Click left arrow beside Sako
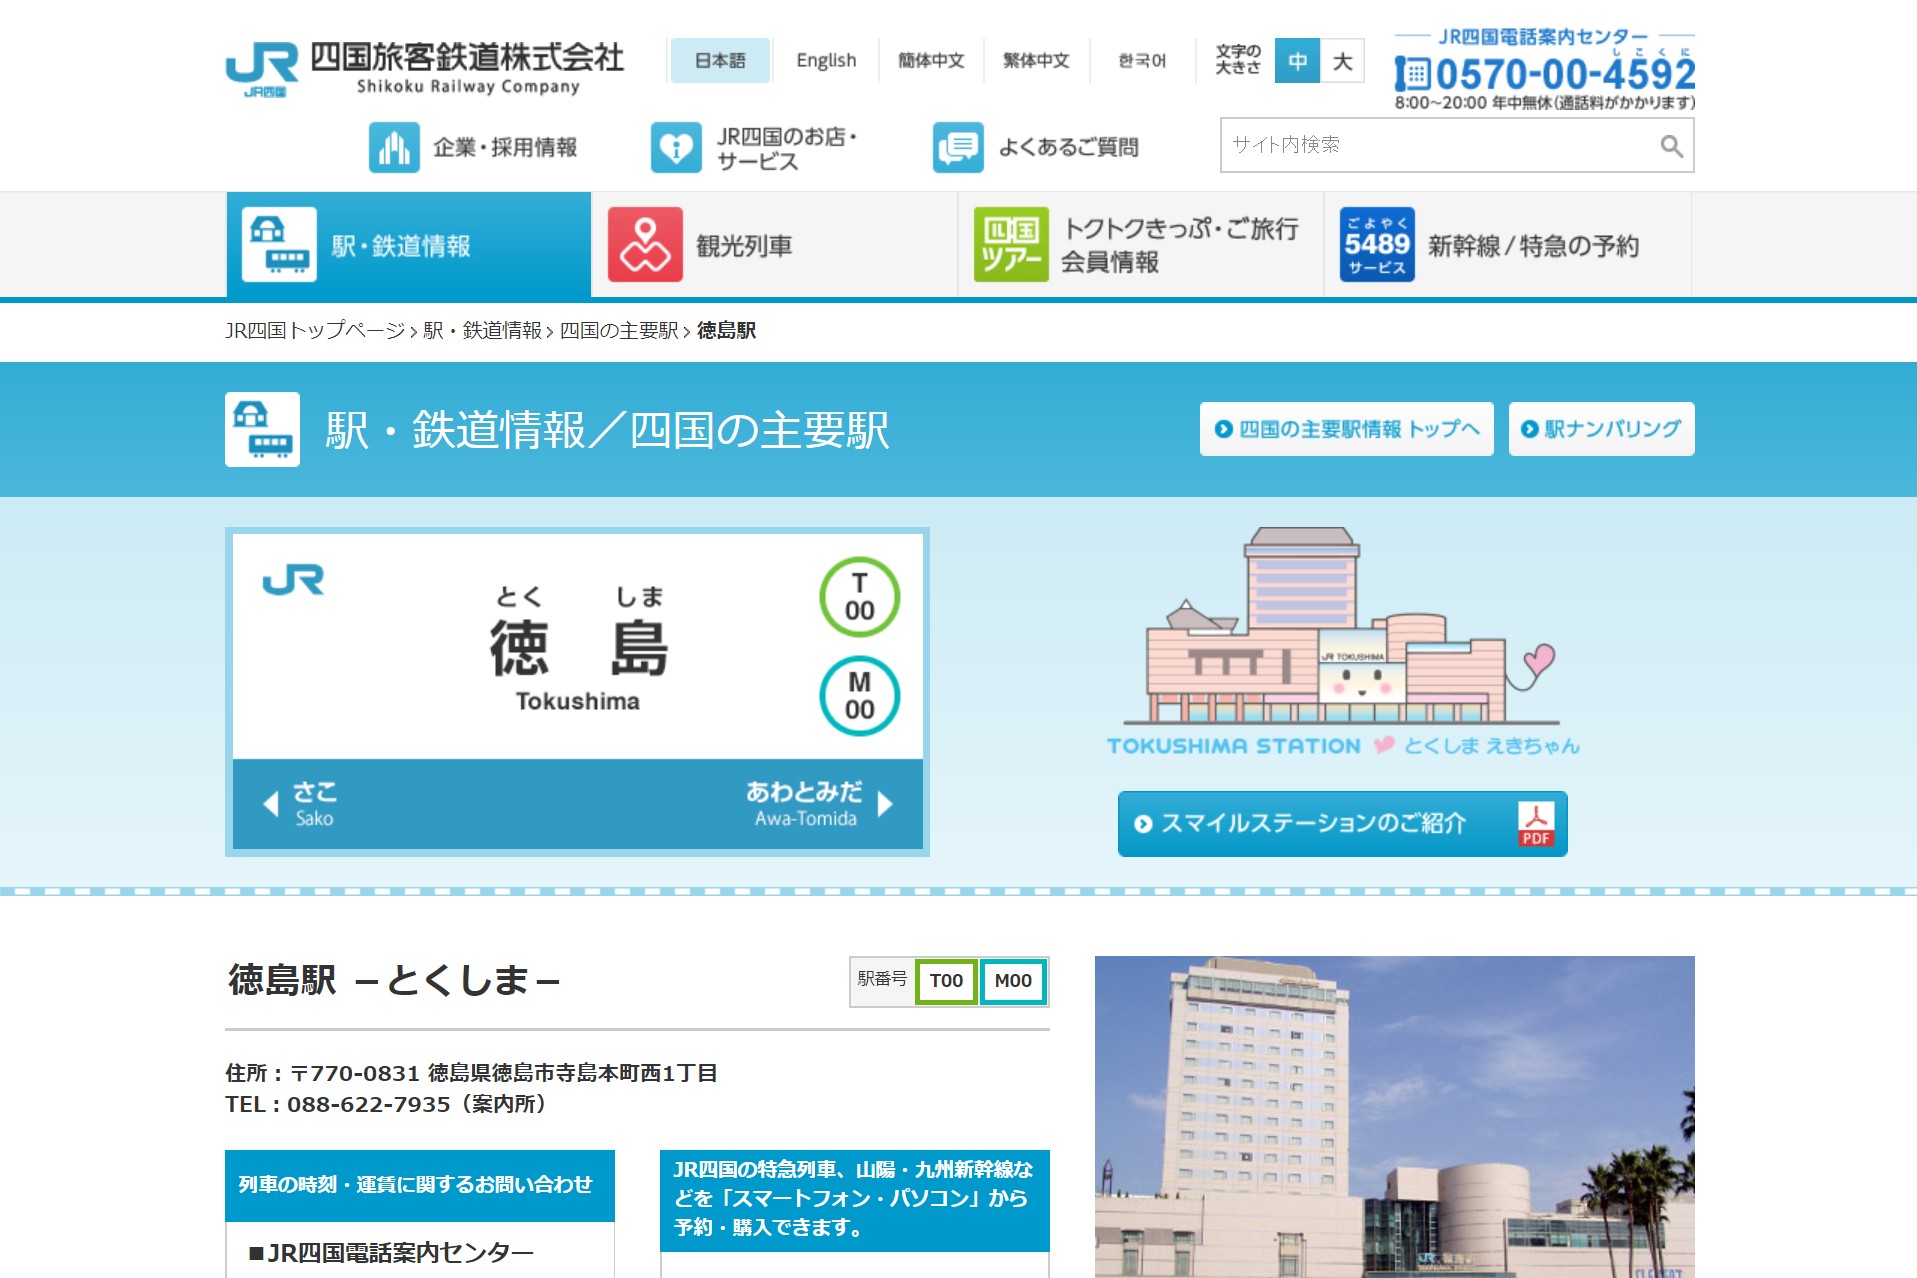Image resolution: width=1917 pixels, height=1278 pixels. [270, 804]
